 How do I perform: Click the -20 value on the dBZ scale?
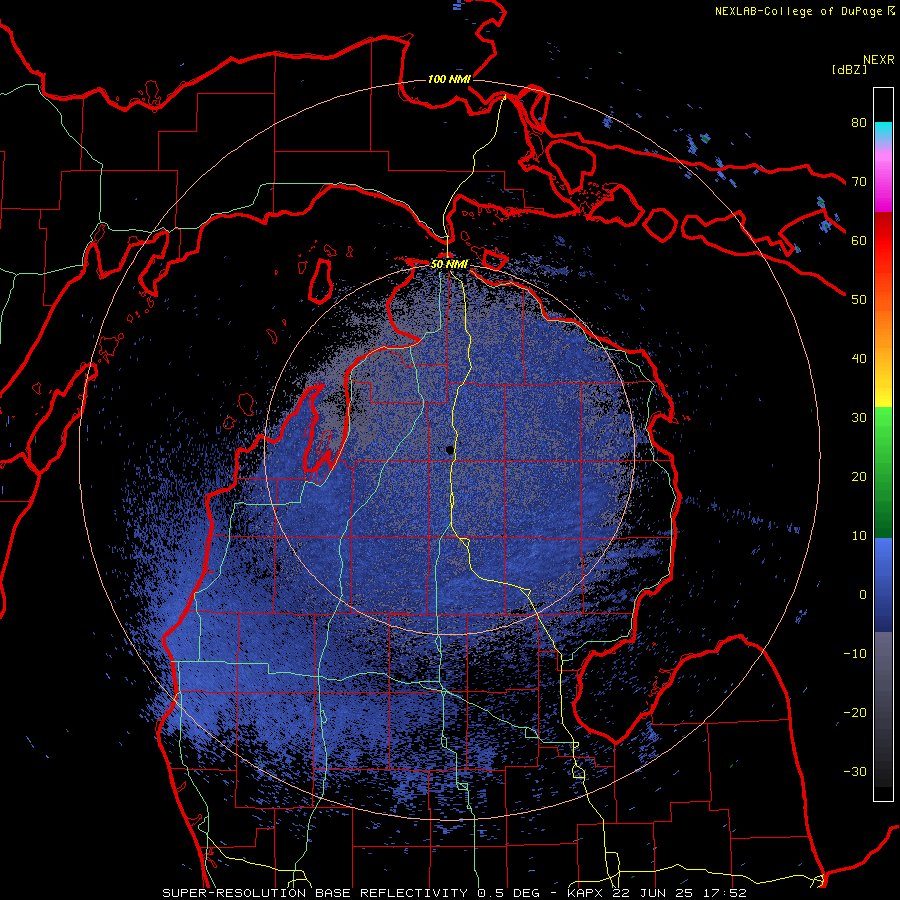point(855,713)
